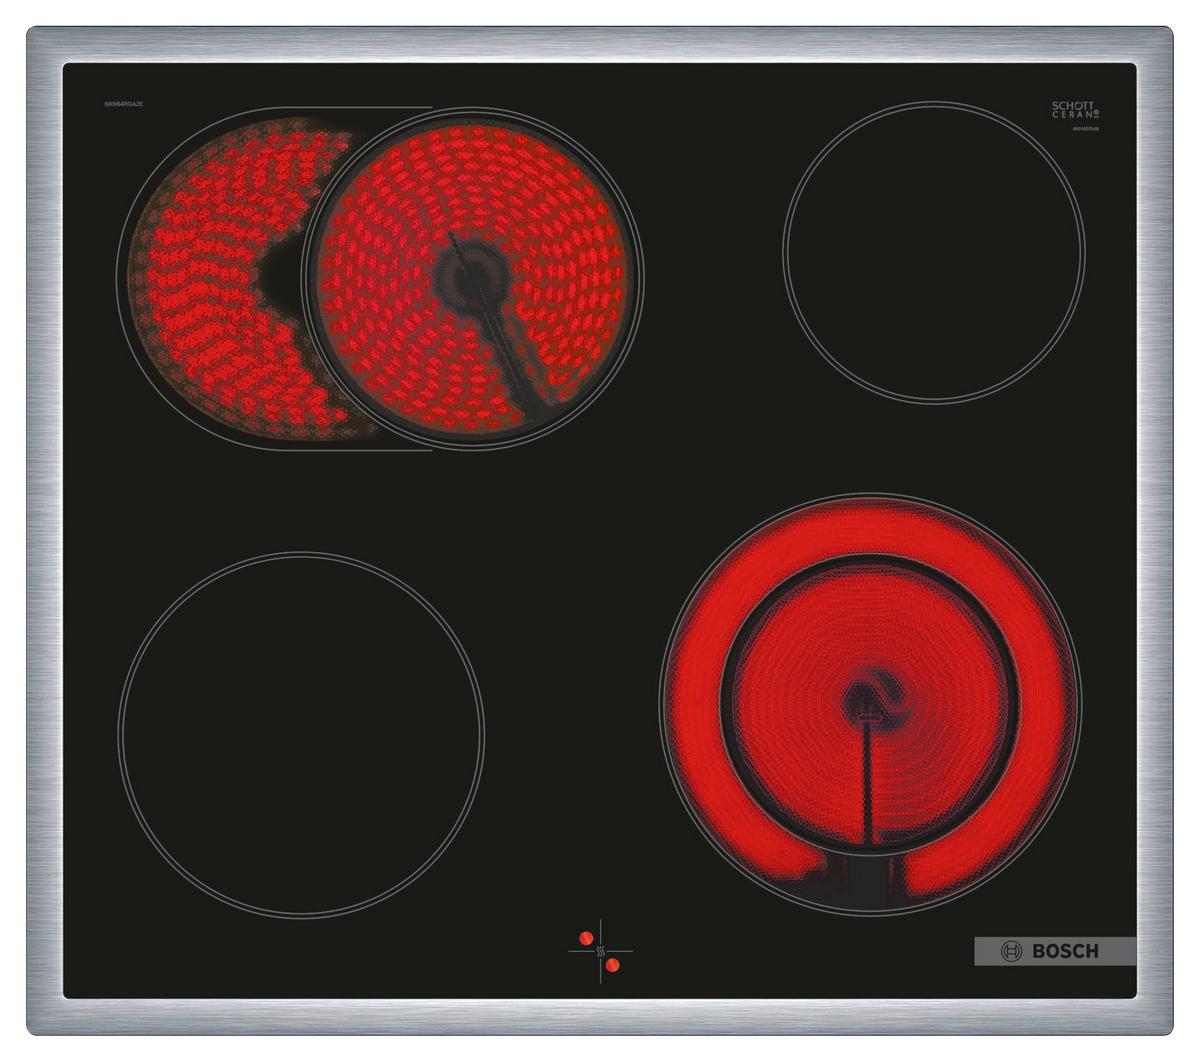Screen dimensions: 1200x1062
Task: Select the unlit bottom-left large cooking zone
Action: [x=301, y=734]
